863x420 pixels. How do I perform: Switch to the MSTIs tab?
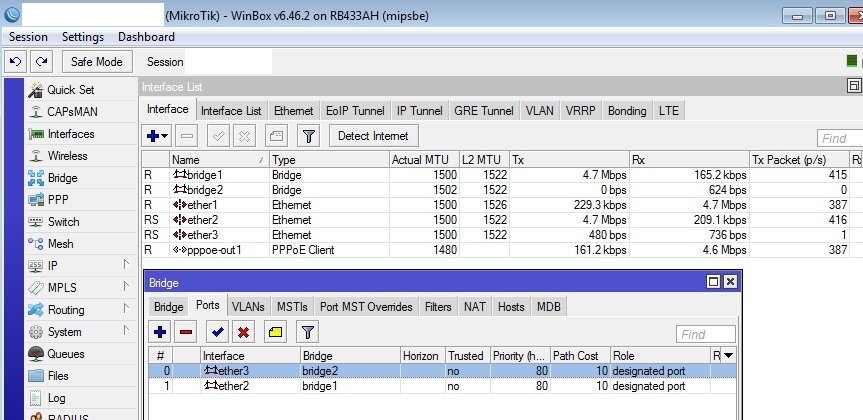click(292, 307)
